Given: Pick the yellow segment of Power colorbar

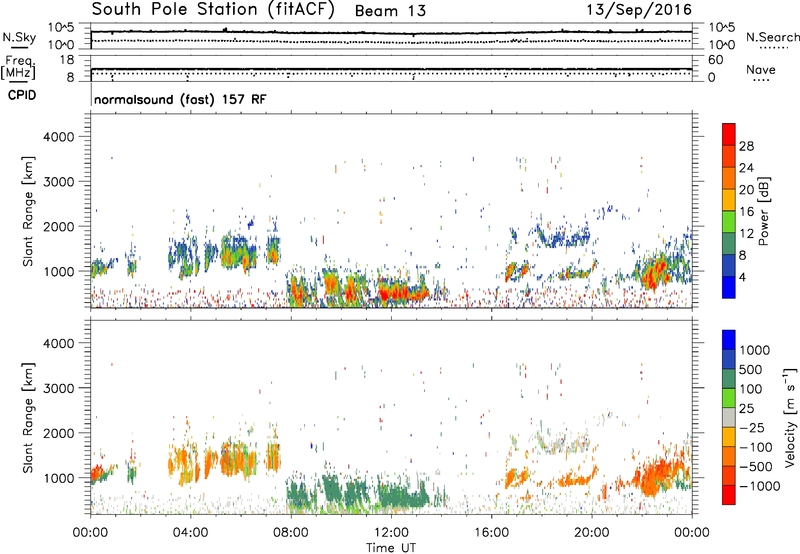Looking at the screenshot, I should point(729,200).
